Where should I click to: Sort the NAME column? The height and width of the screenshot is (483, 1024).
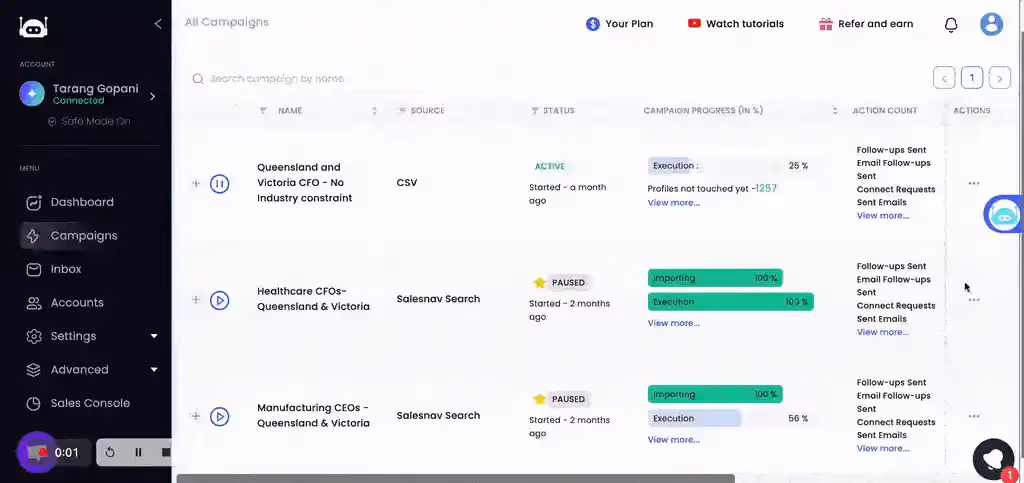coord(374,111)
